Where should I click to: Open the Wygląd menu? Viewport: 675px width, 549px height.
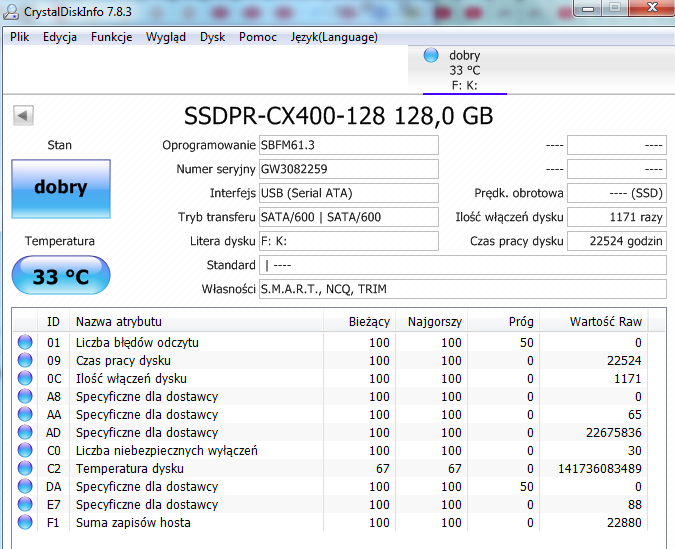(166, 37)
